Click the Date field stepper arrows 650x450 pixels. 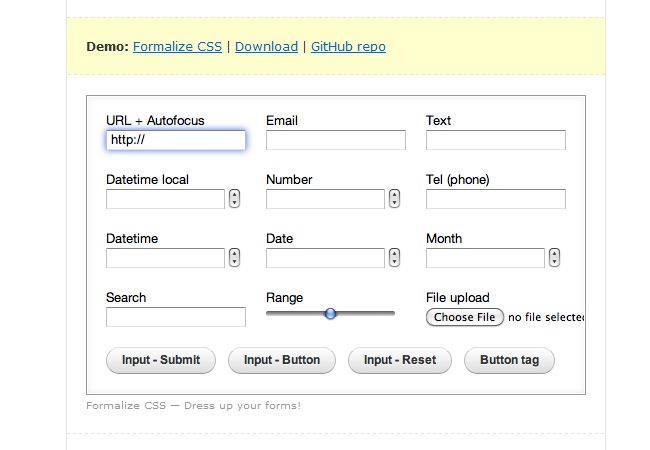click(394, 258)
